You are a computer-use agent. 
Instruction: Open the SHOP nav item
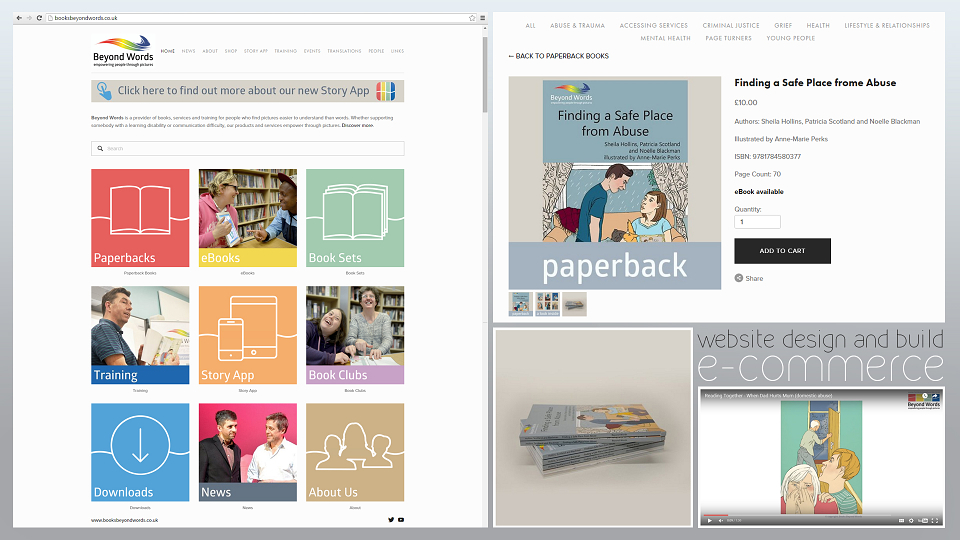coord(231,51)
